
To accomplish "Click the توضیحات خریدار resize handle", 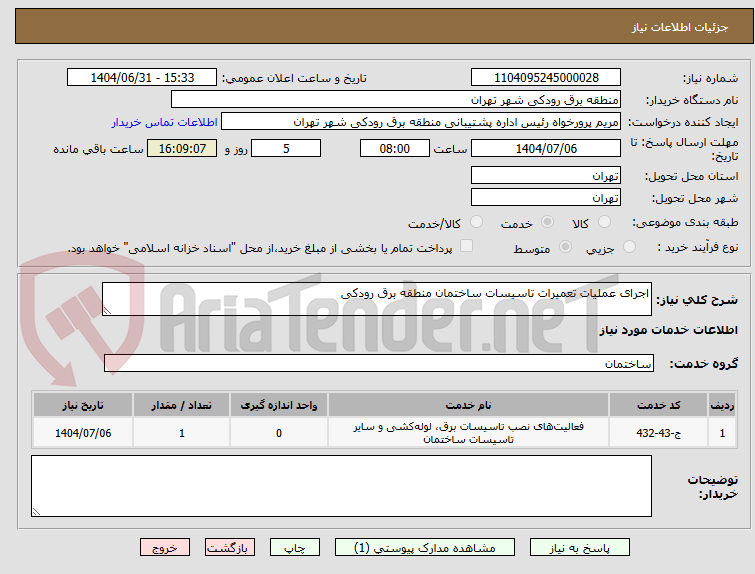I will [x=36, y=512].
